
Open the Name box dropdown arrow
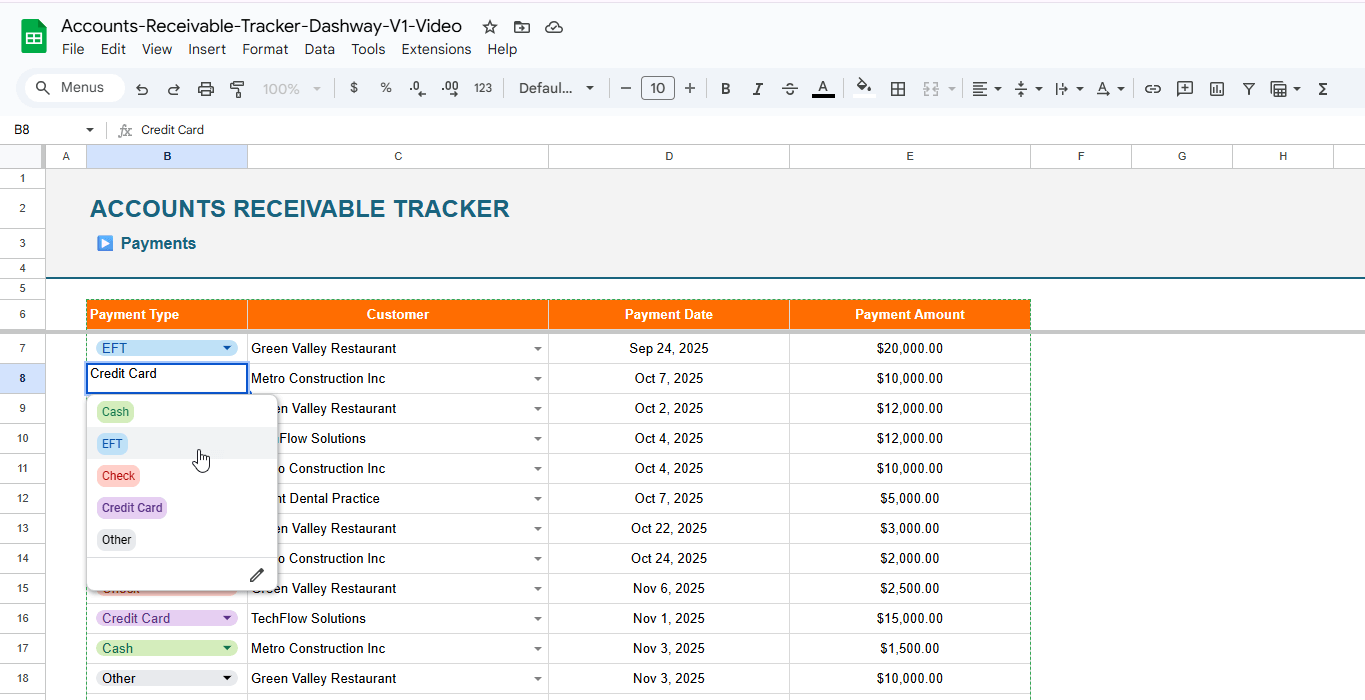[x=90, y=130]
